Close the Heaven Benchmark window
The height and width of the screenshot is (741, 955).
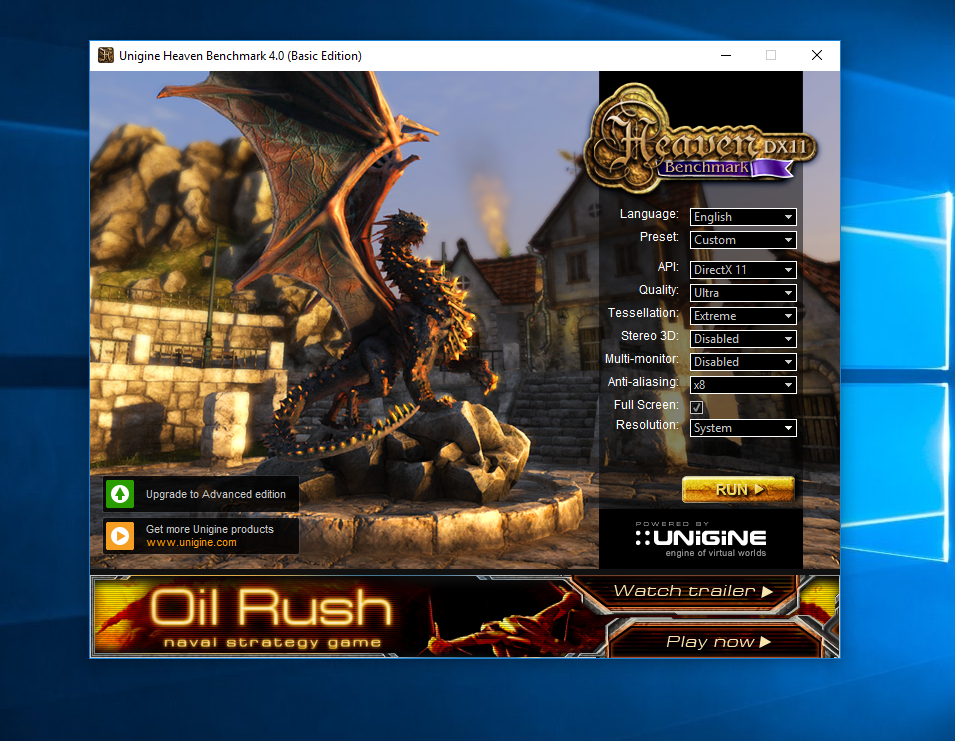[x=817, y=55]
